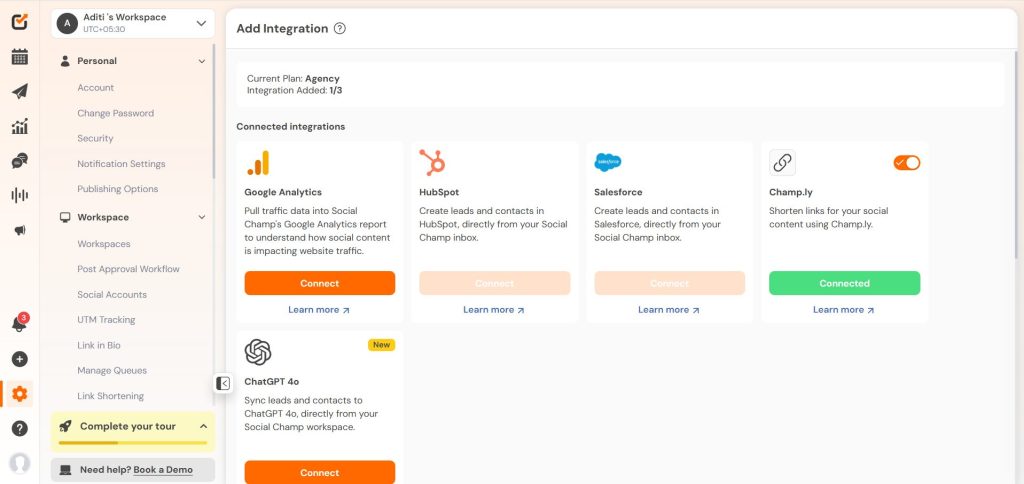1024x484 pixels.
Task: Click the green Champ.ly Connected button
Action: click(x=844, y=283)
